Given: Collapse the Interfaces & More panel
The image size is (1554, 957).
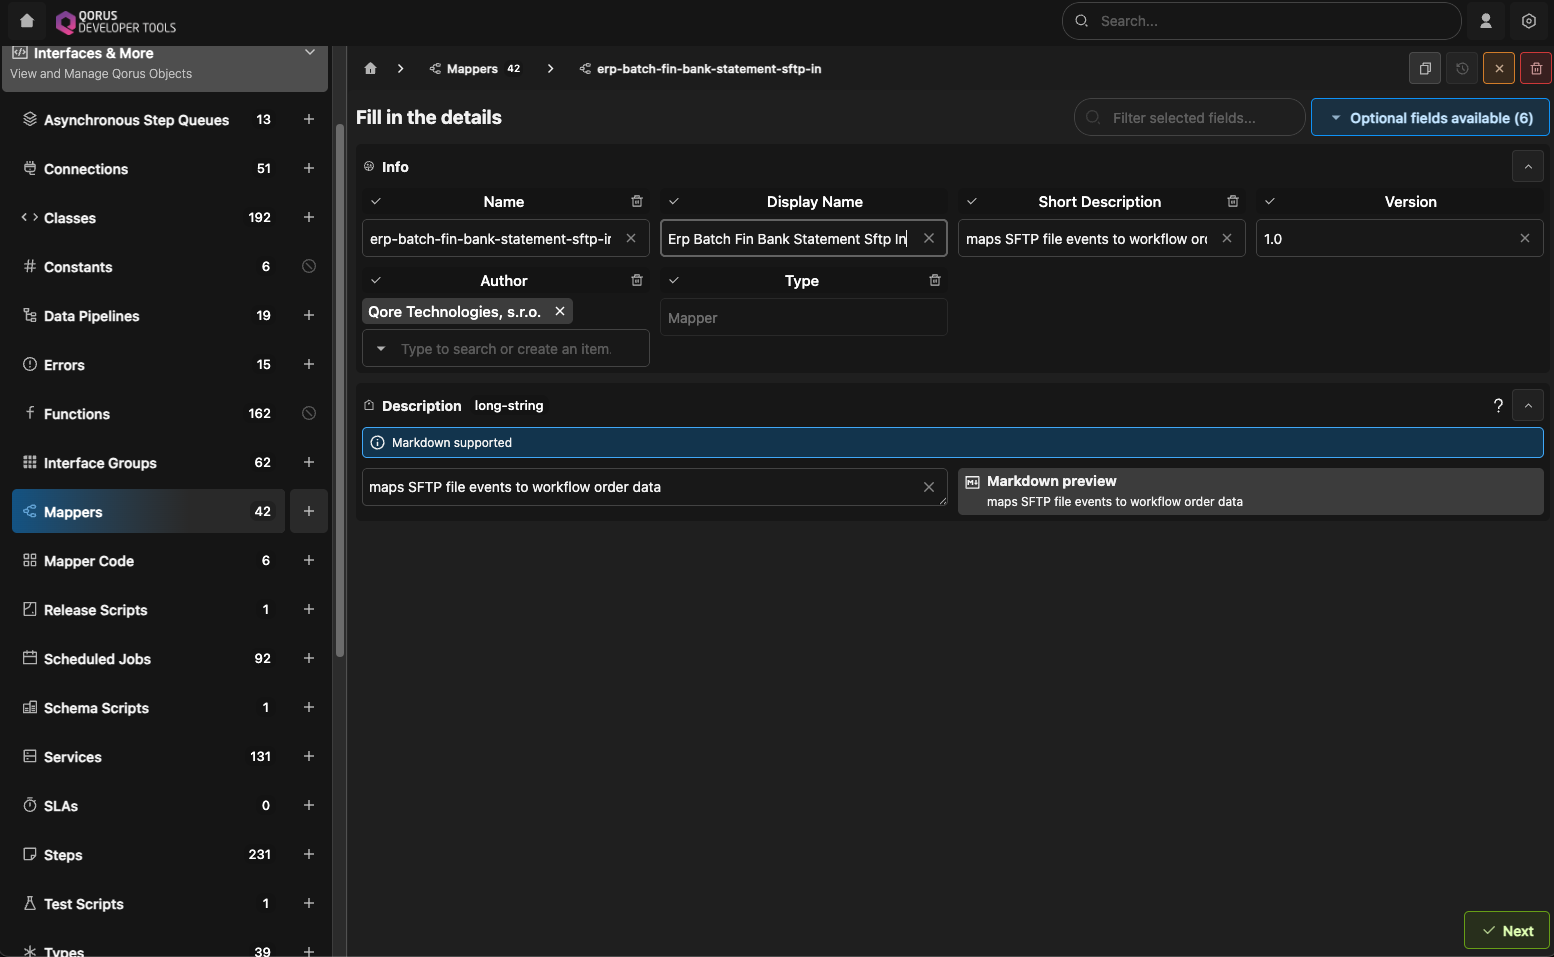Looking at the screenshot, I should pos(310,53).
